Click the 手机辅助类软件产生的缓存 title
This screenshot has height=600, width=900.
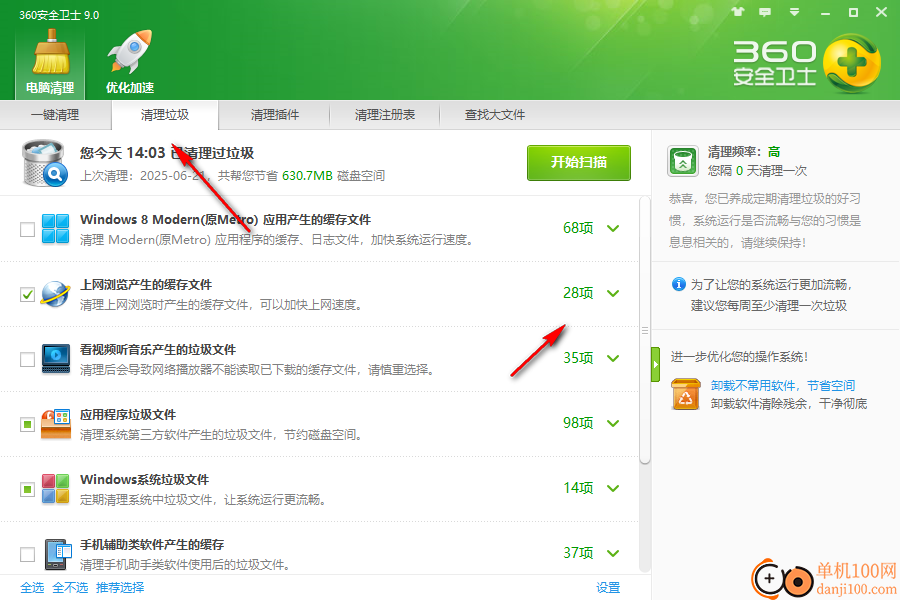pos(152,544)
